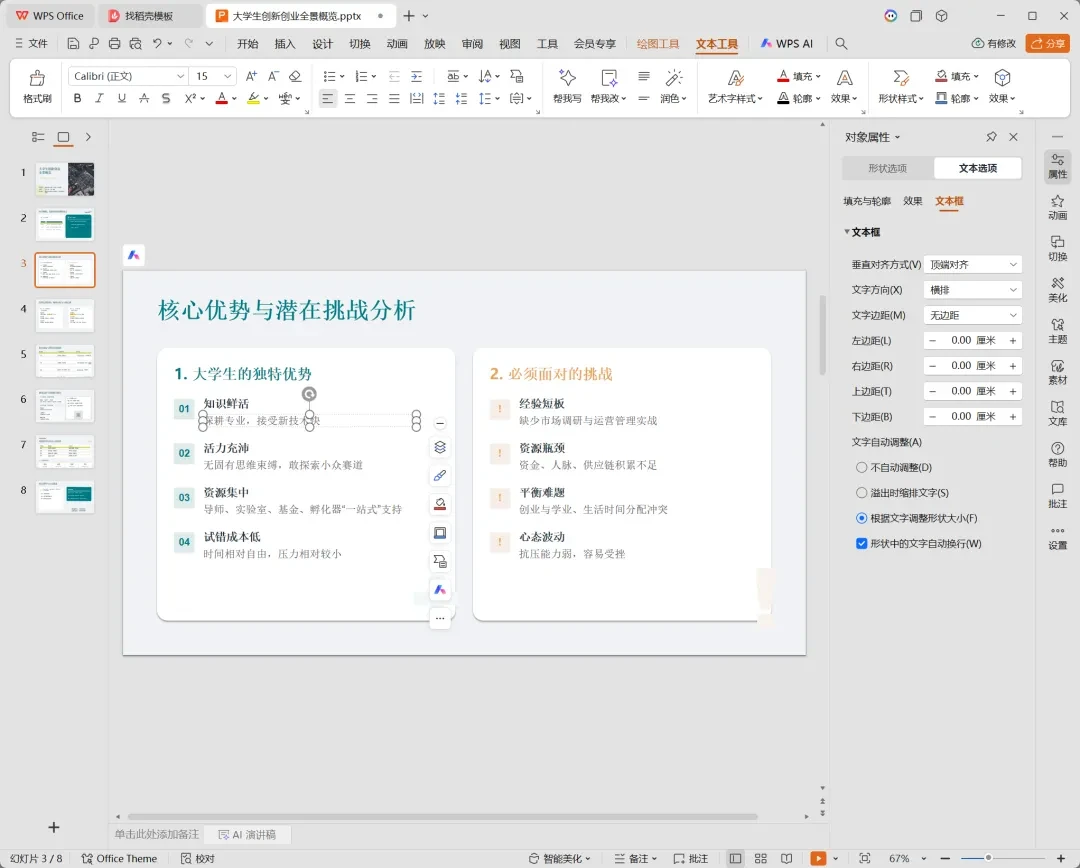Open 文字方向 dropdown showing 横排
This screenshot has width=1080, height=868.
point(972,290)
